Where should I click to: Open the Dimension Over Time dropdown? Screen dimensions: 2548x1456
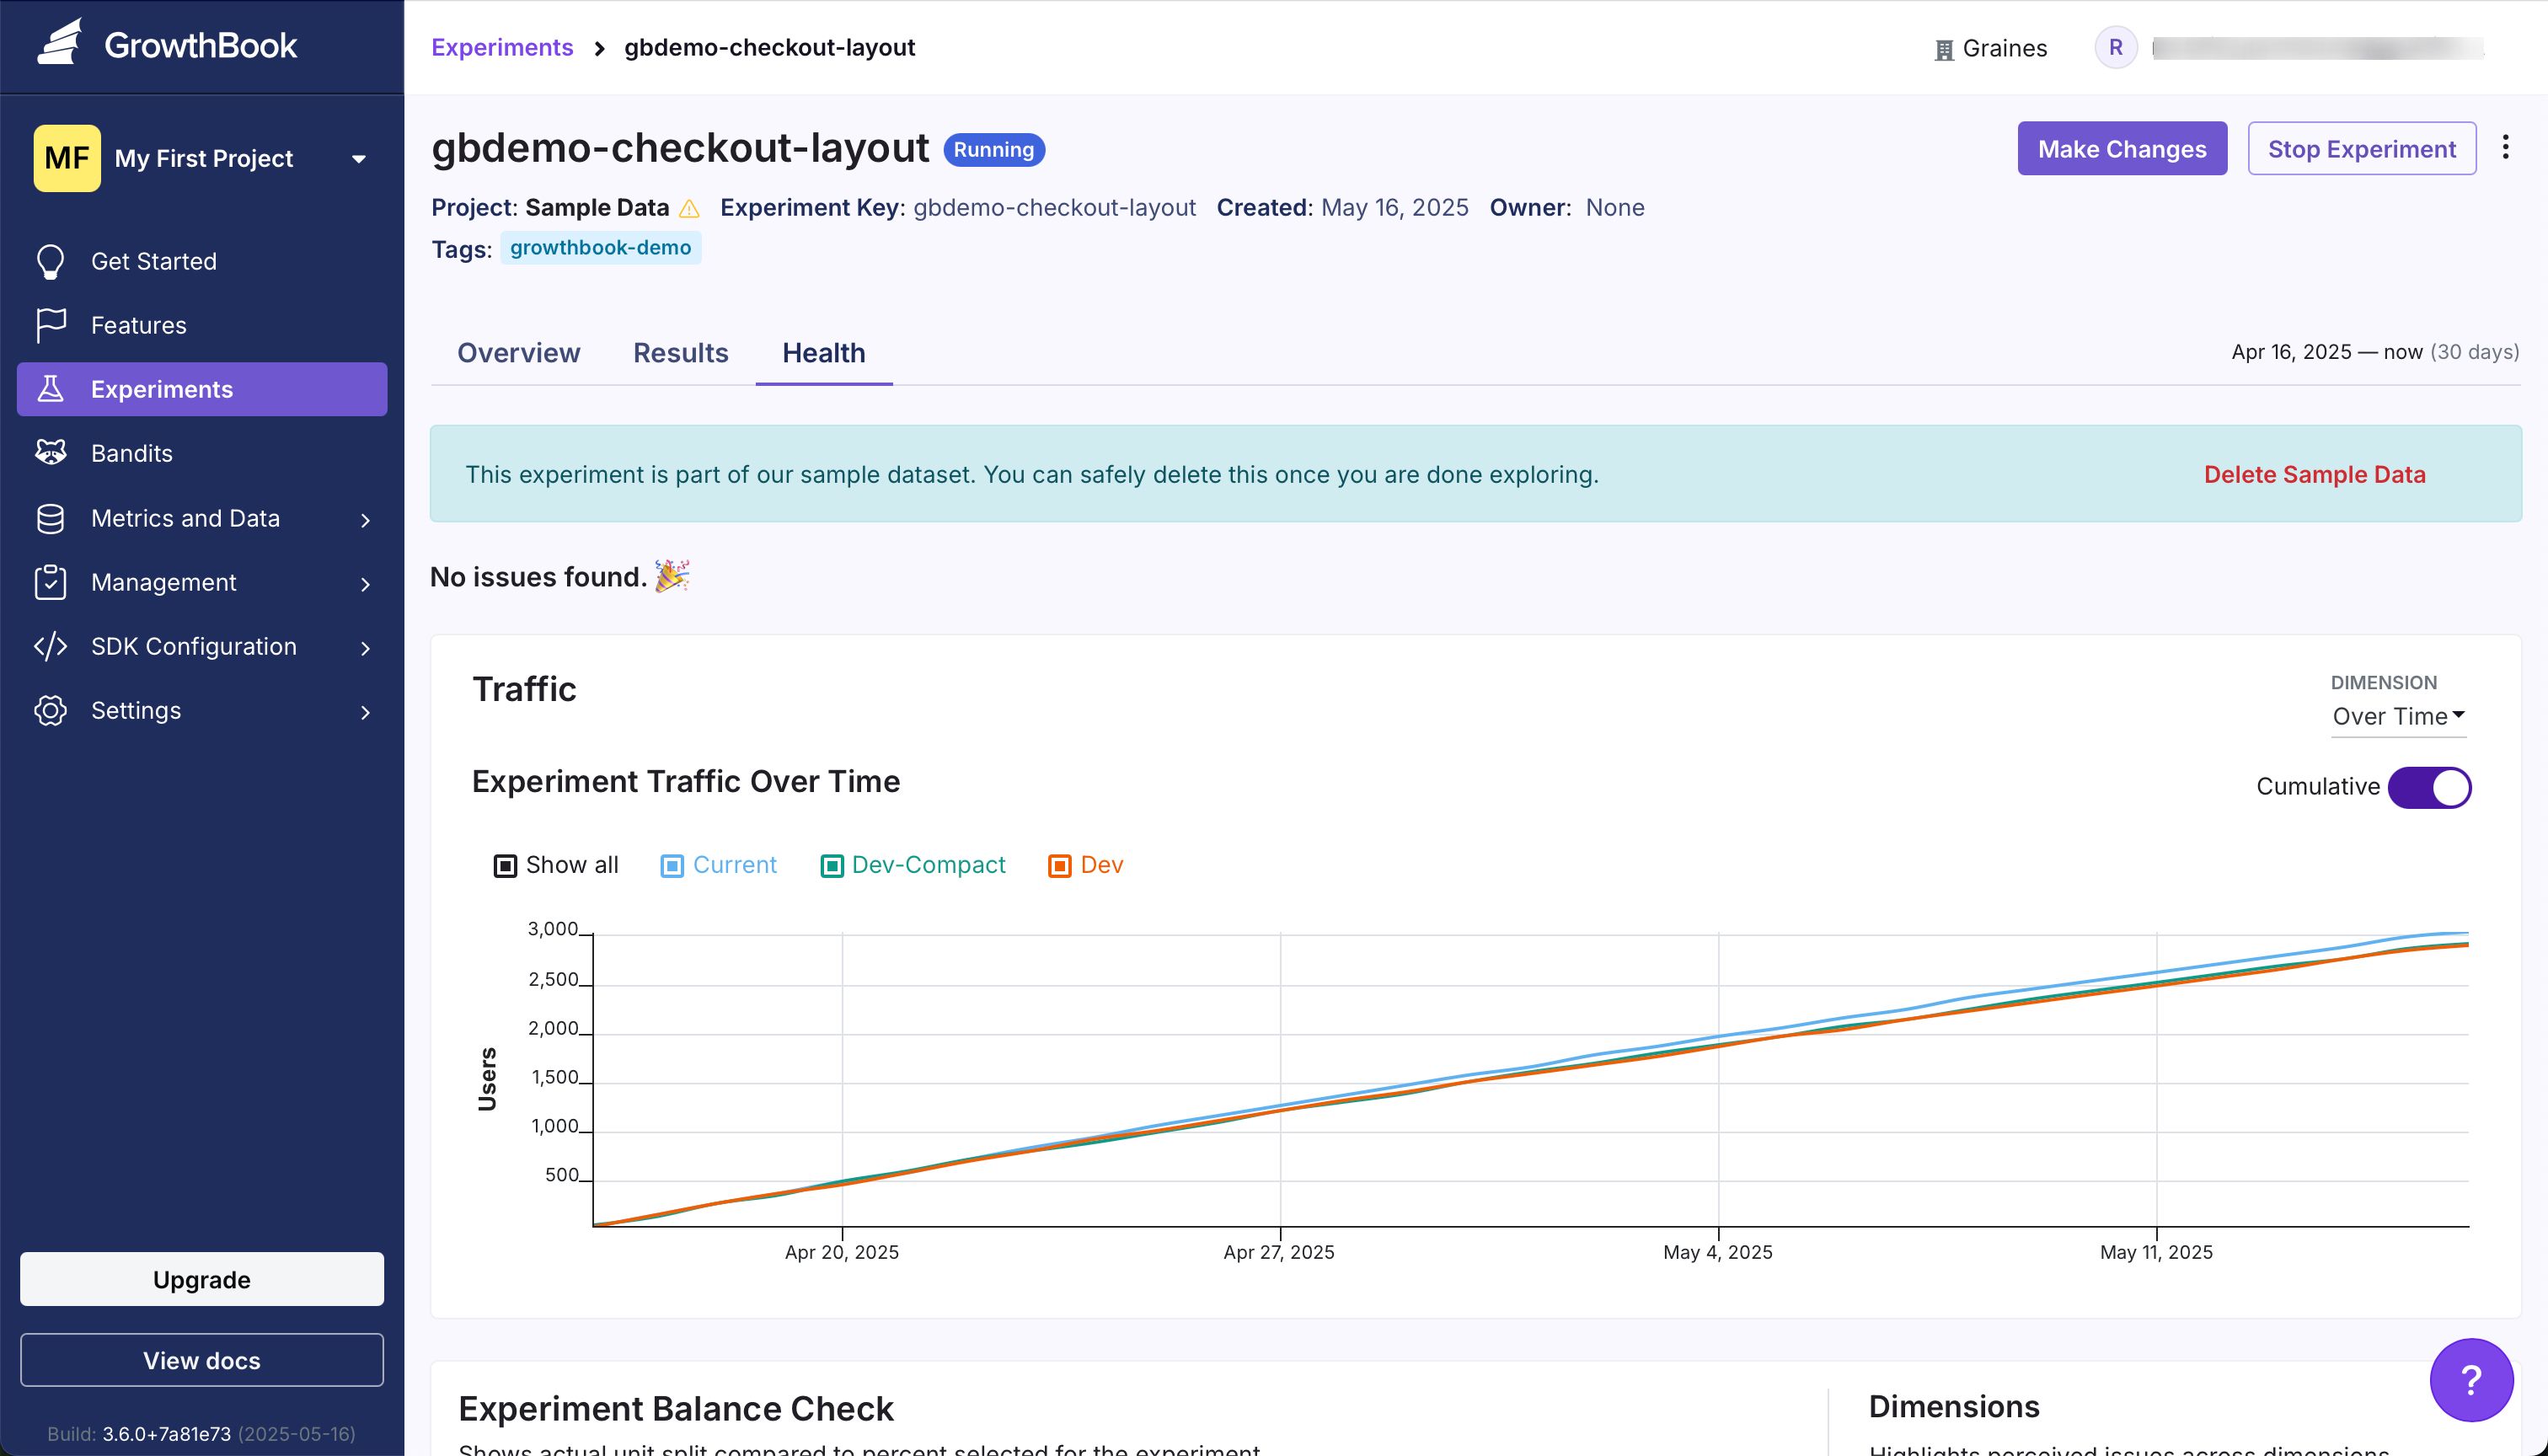click(2398, 716)
